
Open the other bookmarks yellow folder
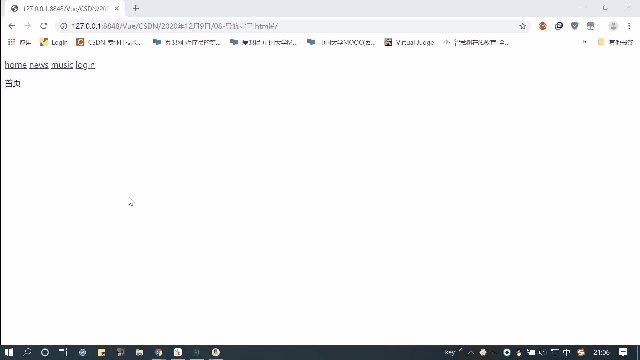(615, 42)
